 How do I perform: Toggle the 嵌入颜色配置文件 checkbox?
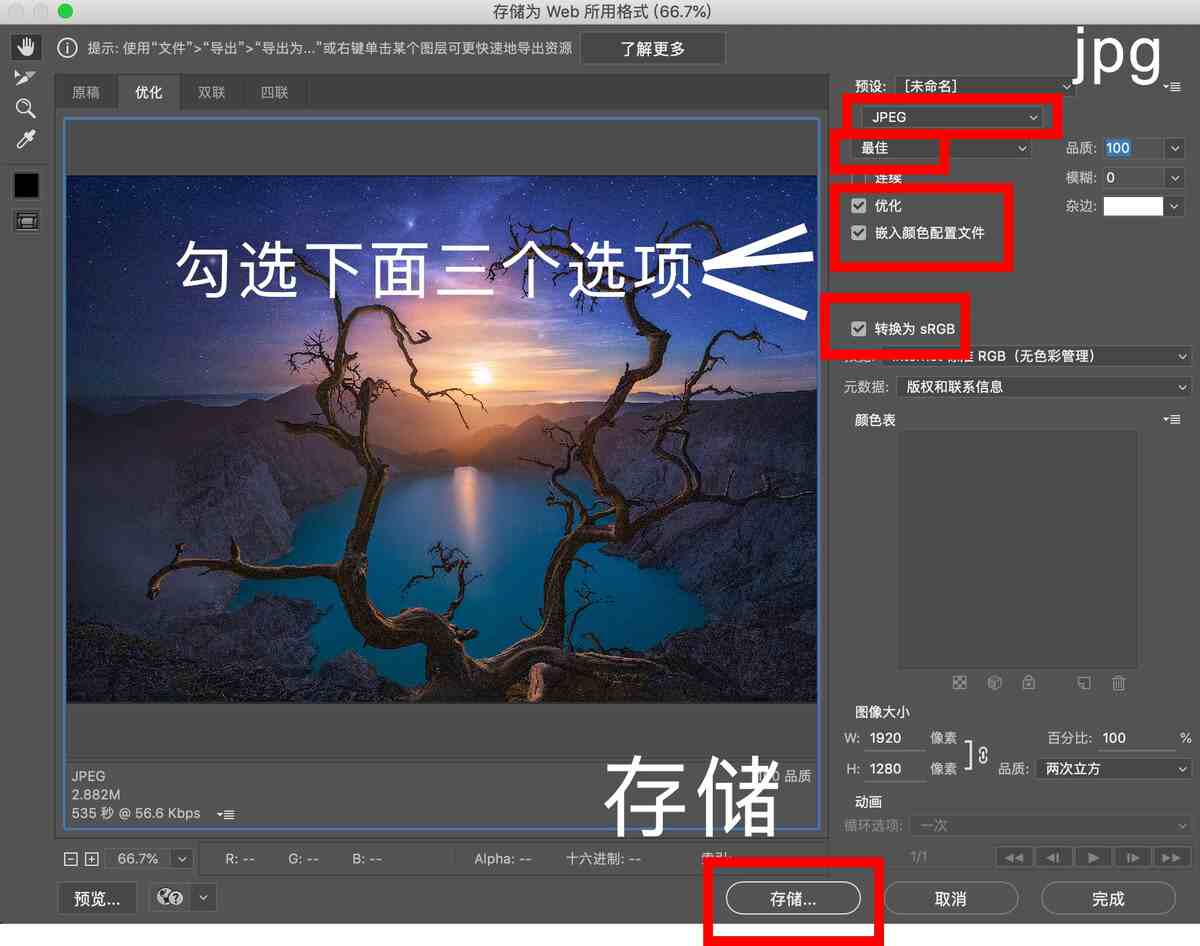click(859, 233)
